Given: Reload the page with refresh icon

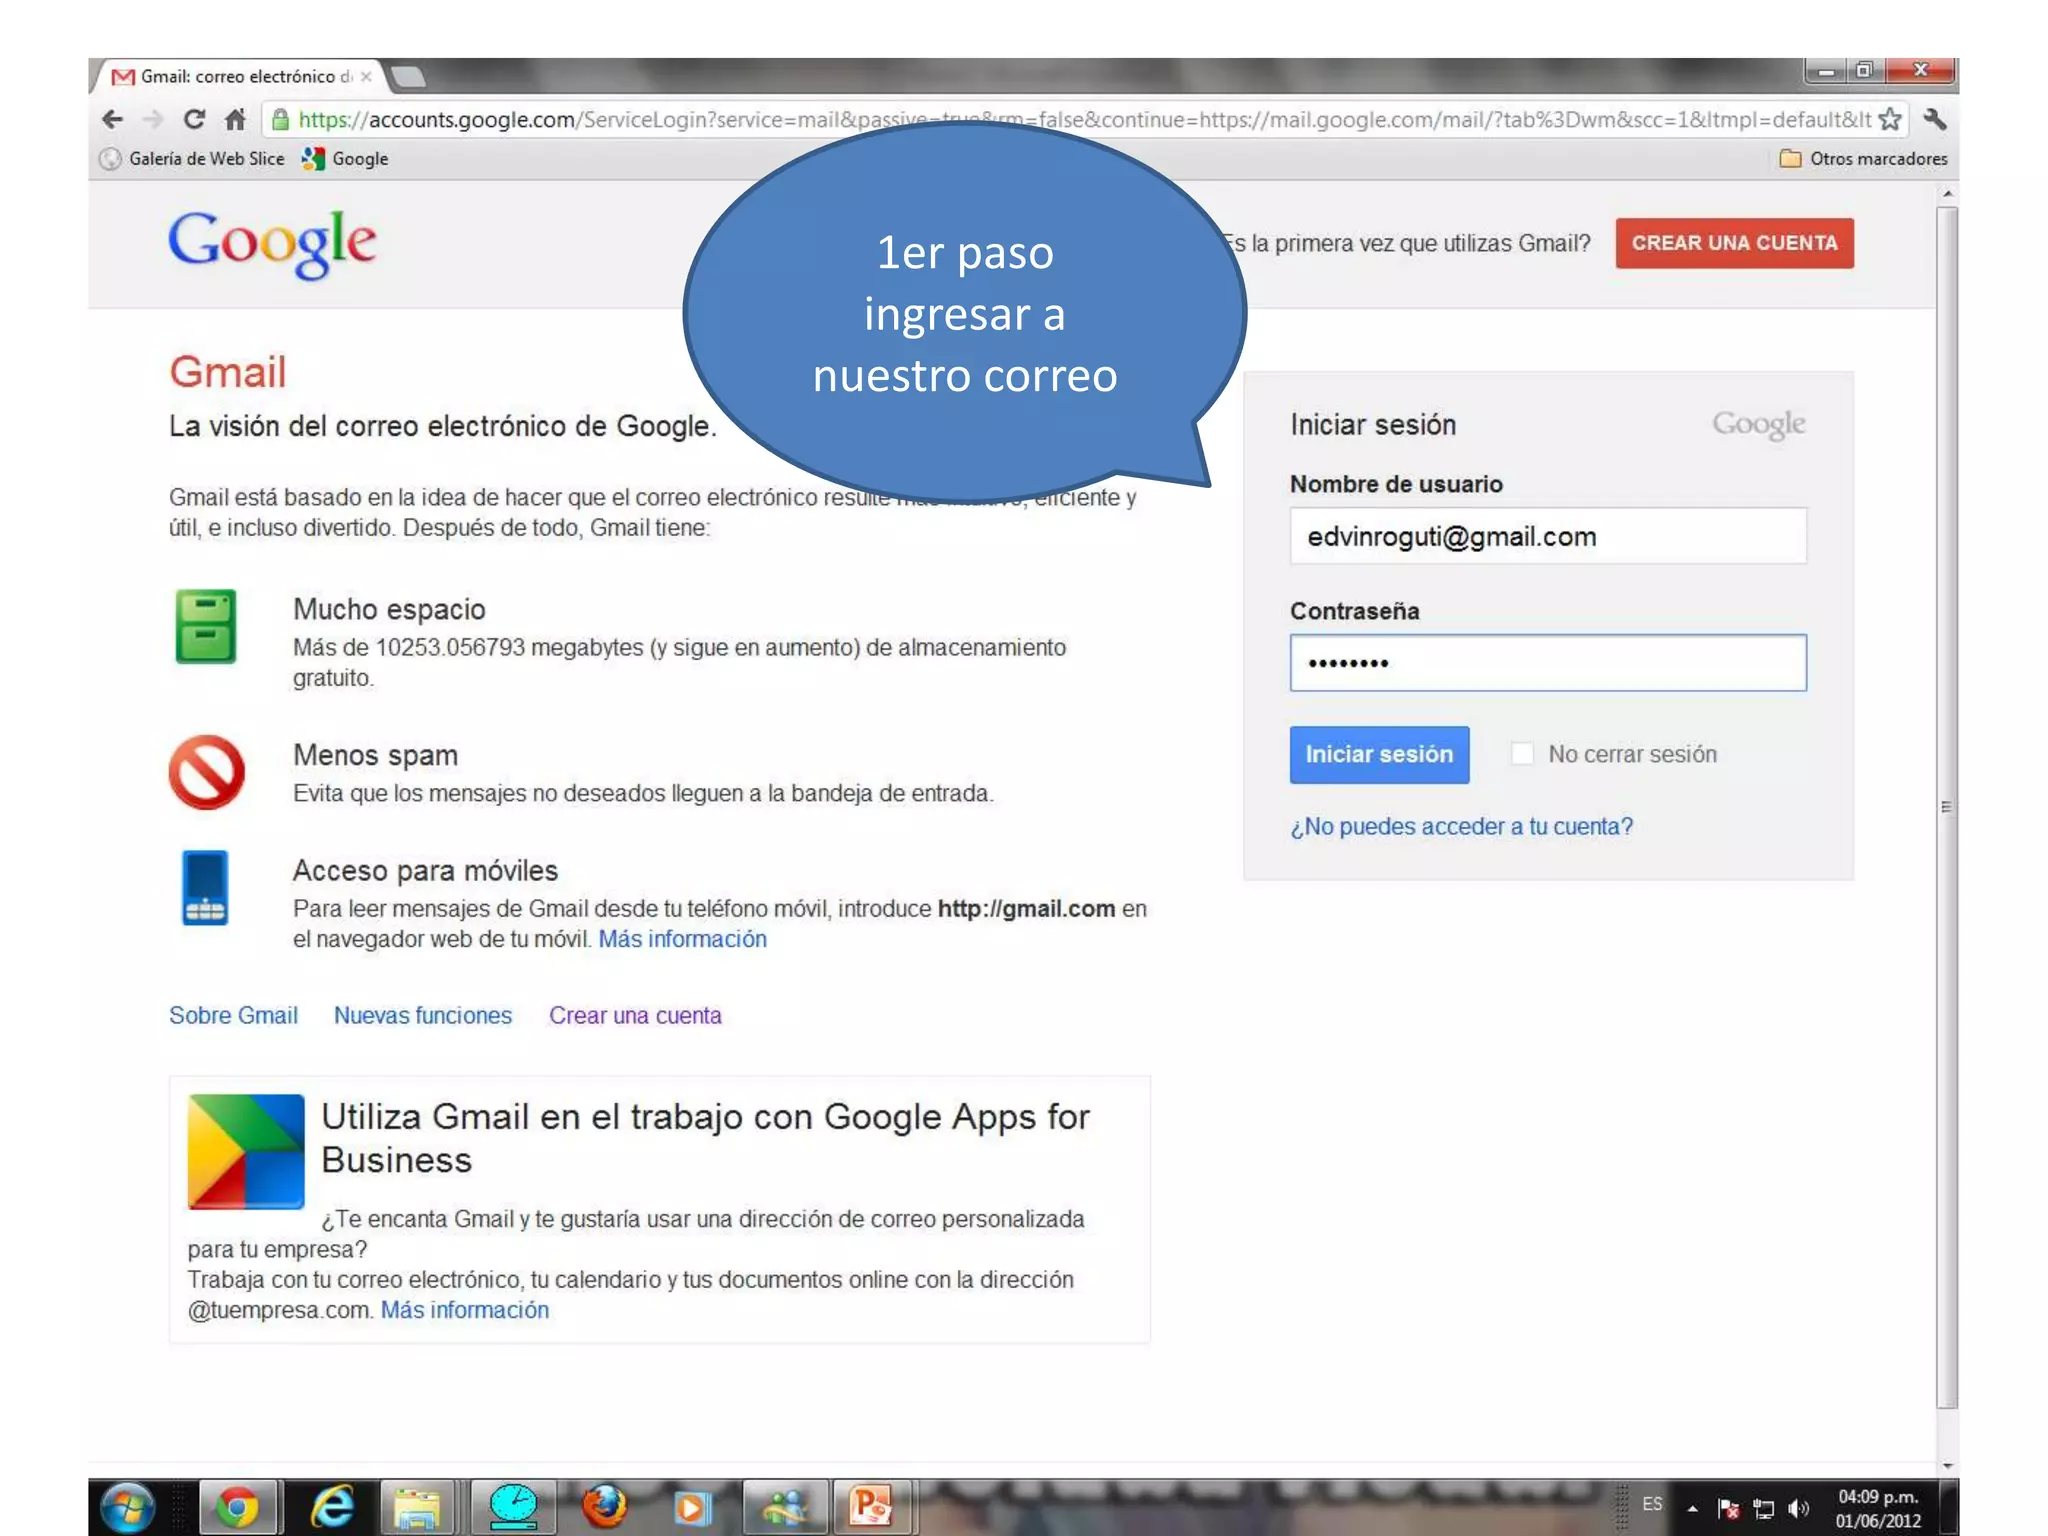Looking at the screenshot, I should 194,120.
